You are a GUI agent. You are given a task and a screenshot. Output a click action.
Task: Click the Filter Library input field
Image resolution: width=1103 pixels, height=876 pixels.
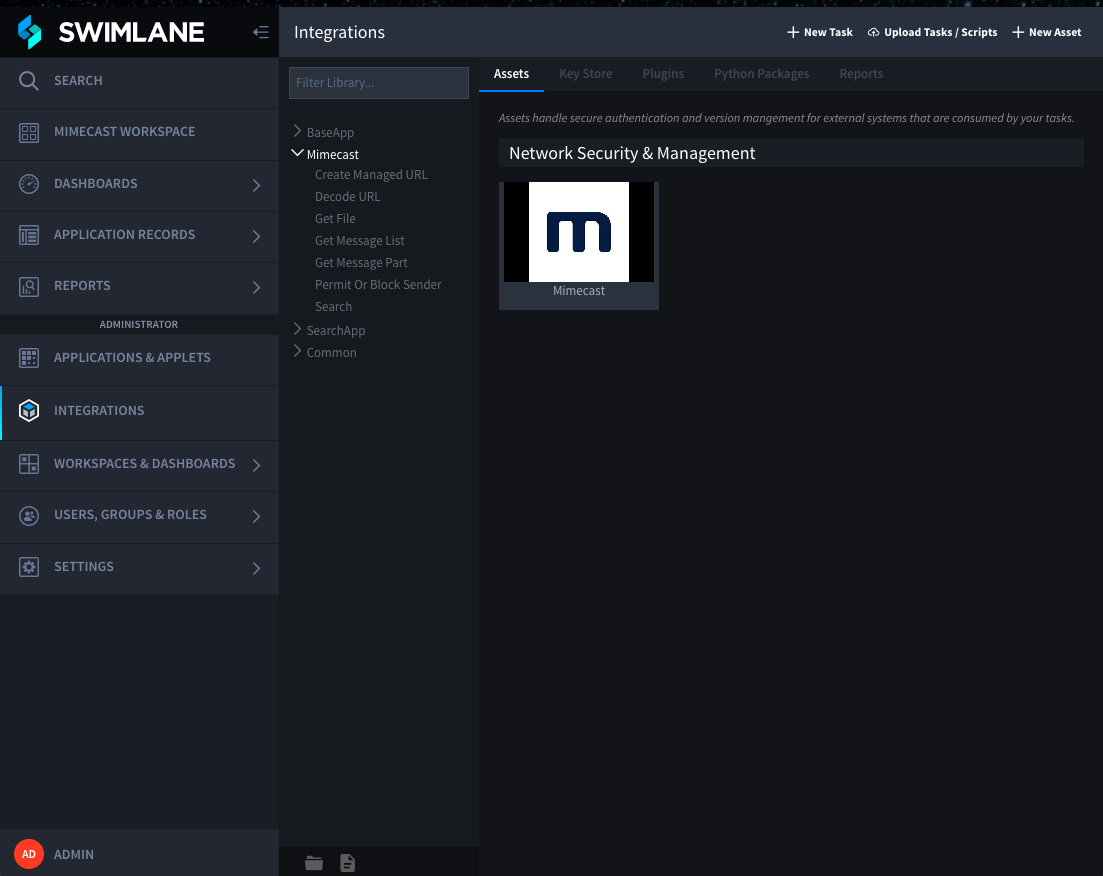(379, 83)
